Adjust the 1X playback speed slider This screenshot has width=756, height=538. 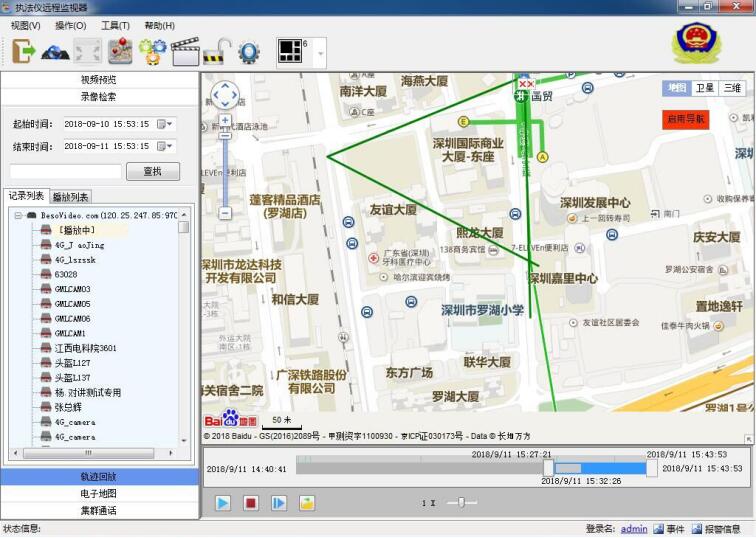pyautogui.click(x=461, y=502)
